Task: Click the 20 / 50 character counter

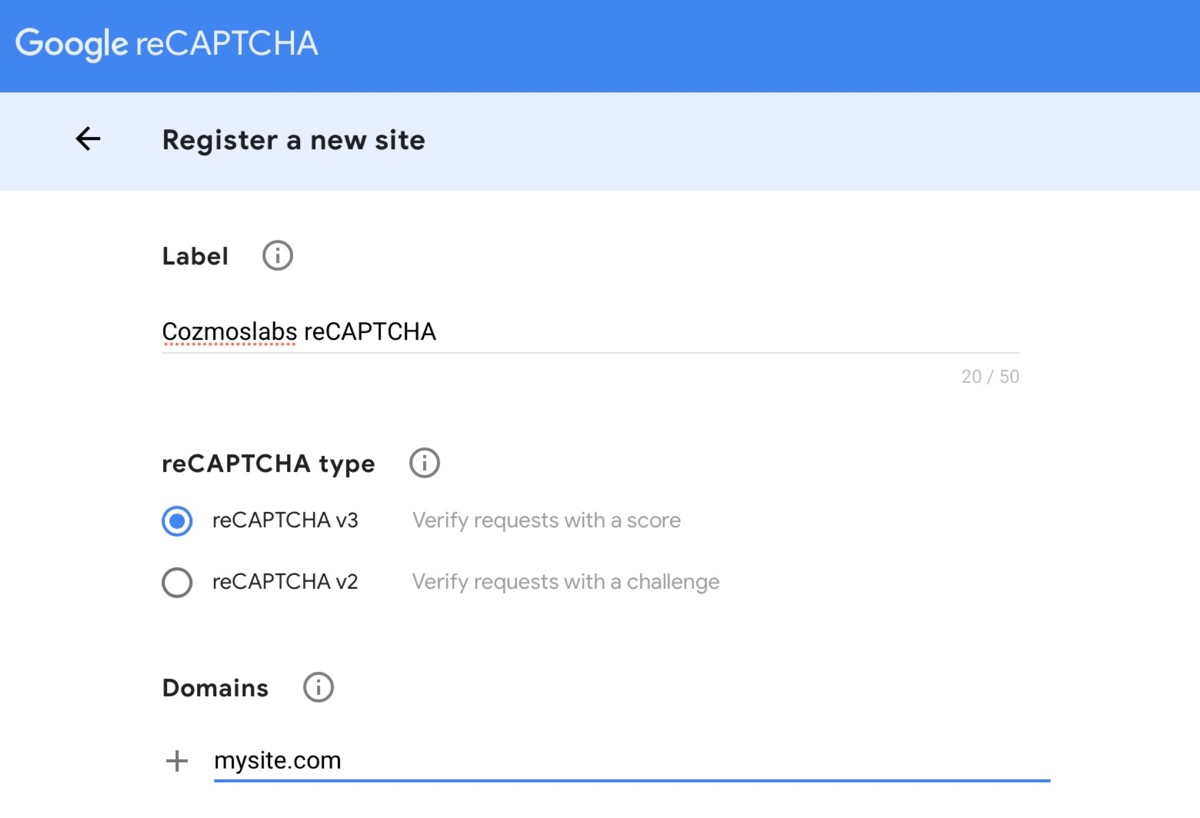Action: tap(990, 377)
